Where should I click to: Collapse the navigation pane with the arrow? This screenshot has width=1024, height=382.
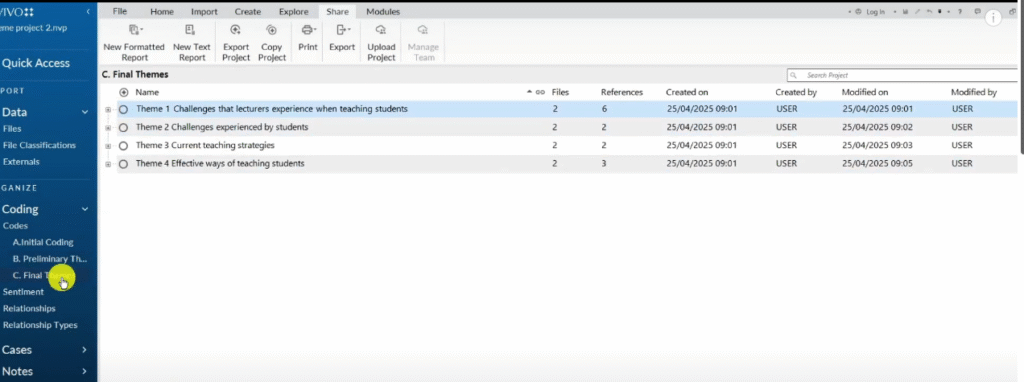(88, 12)
